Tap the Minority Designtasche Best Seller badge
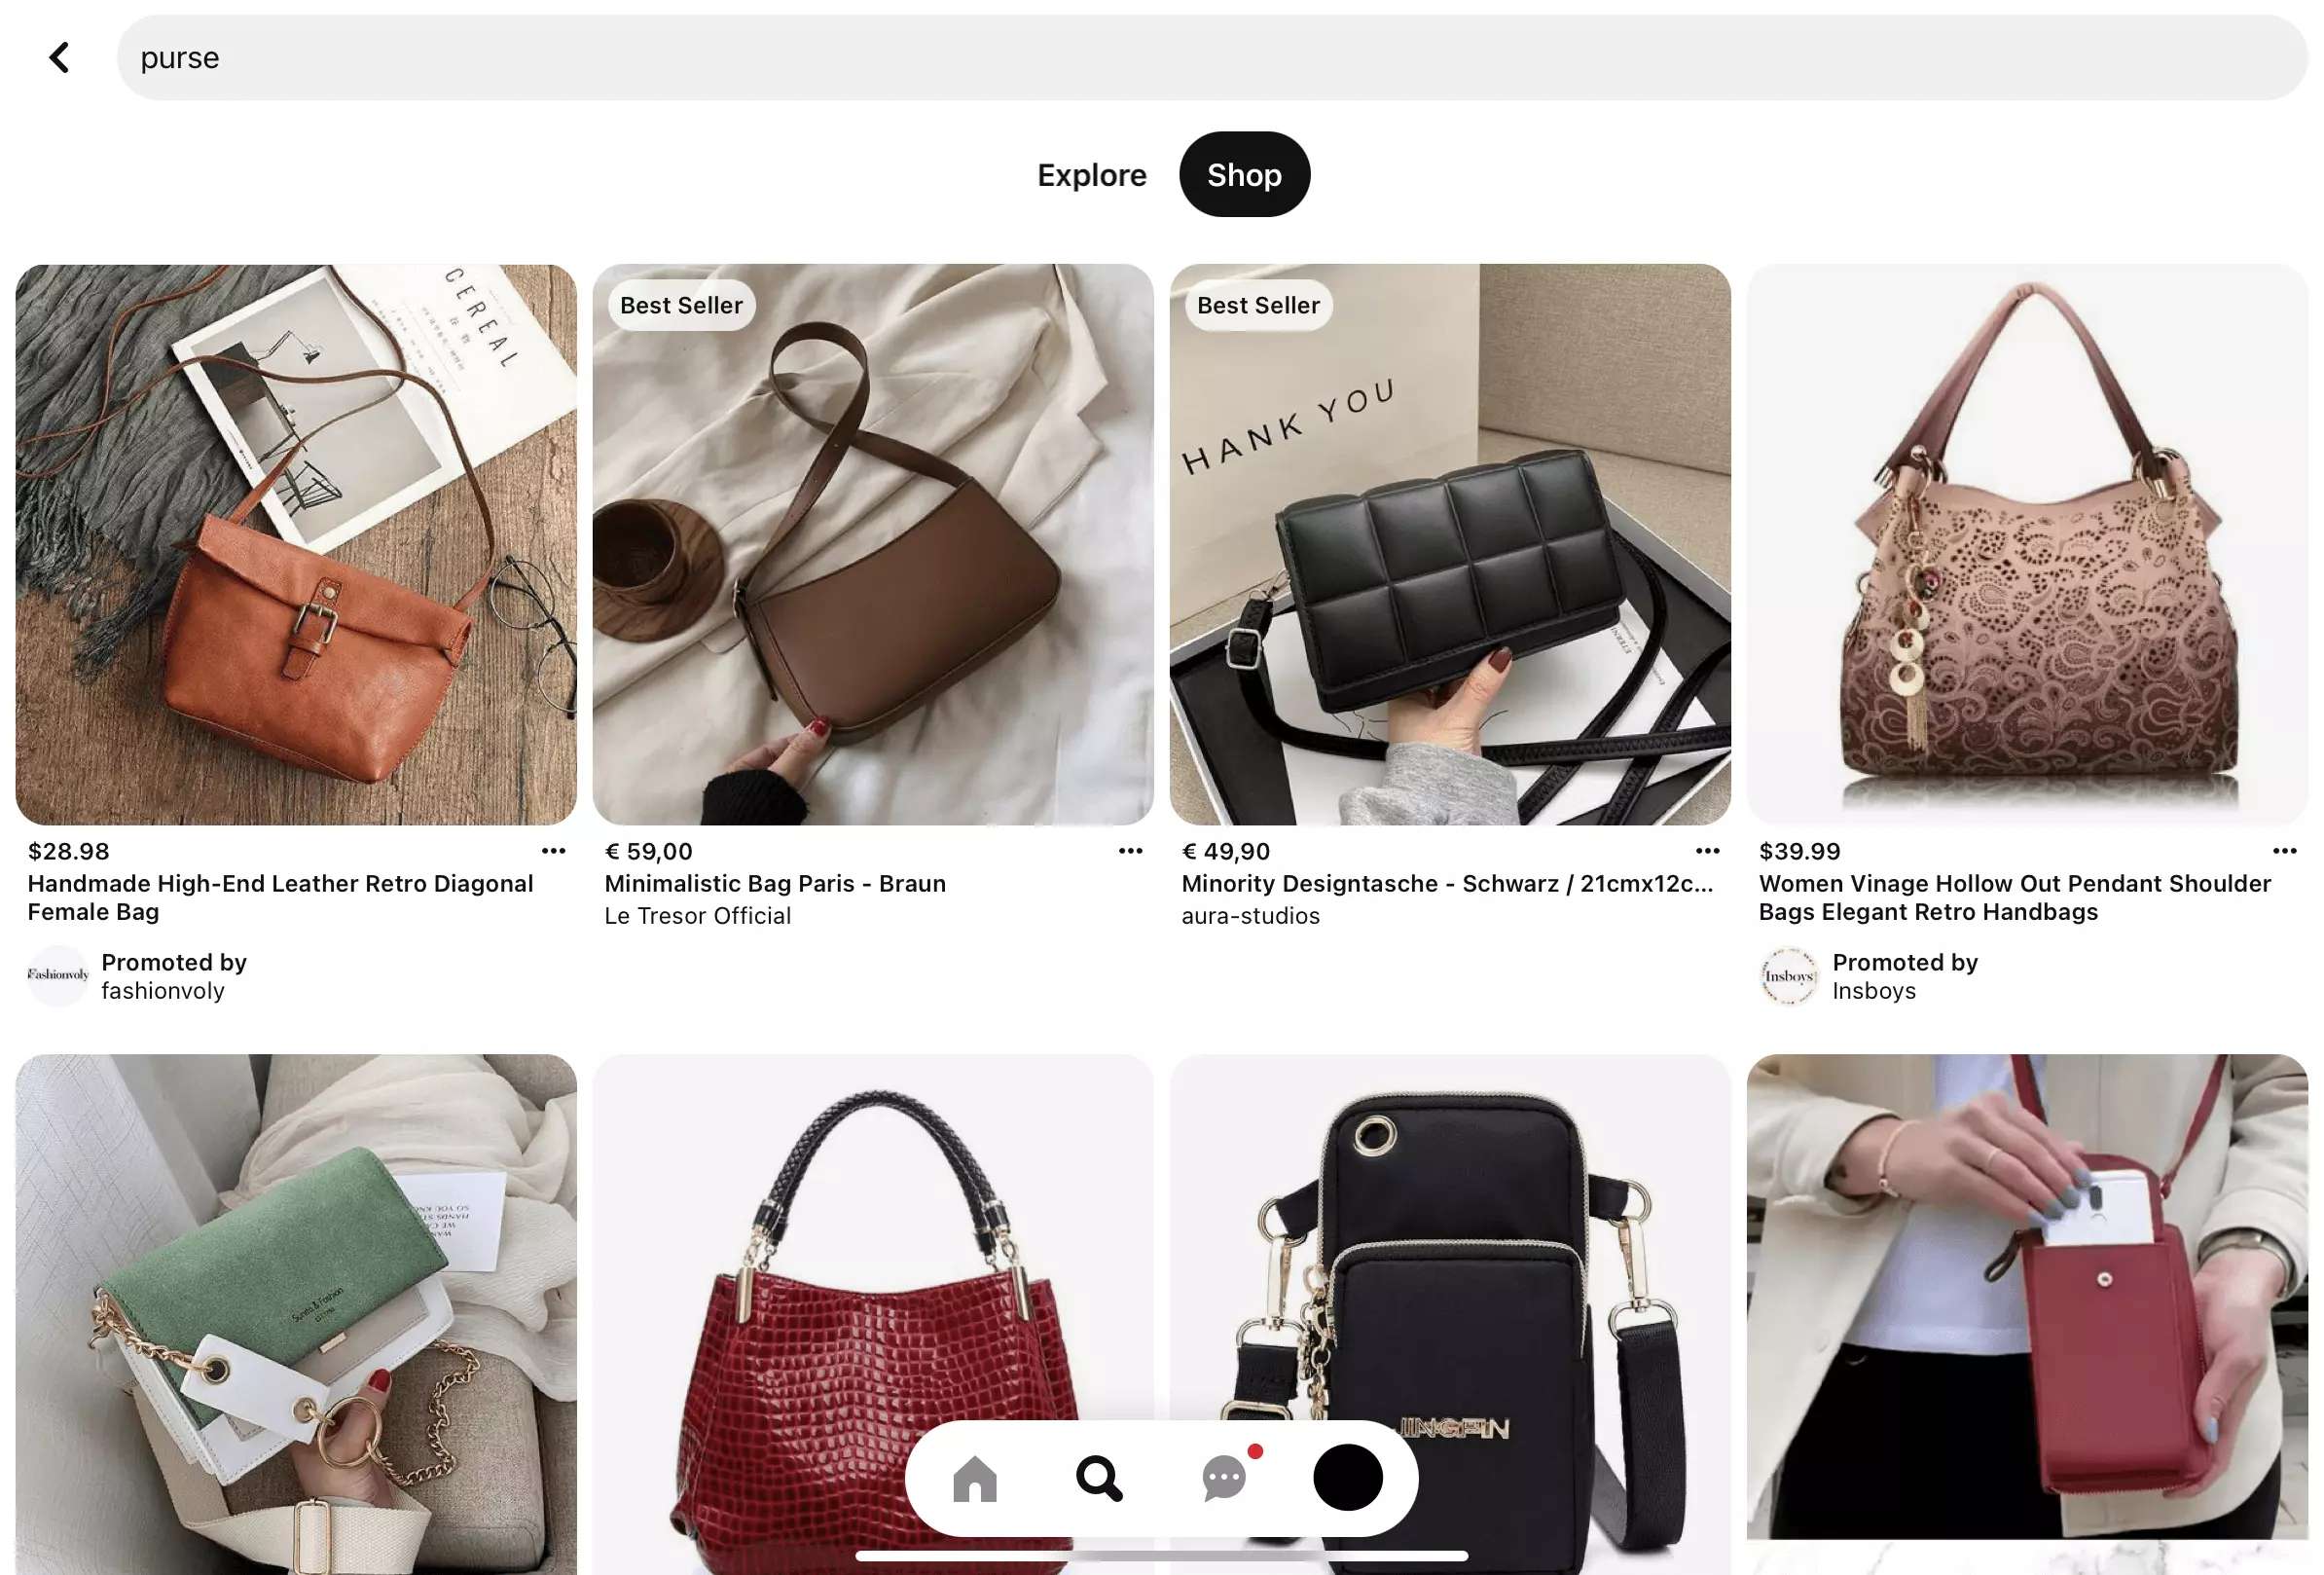Image resolution: width=2324 pixels, height=1575 pixels. [x=1257, y=306]
